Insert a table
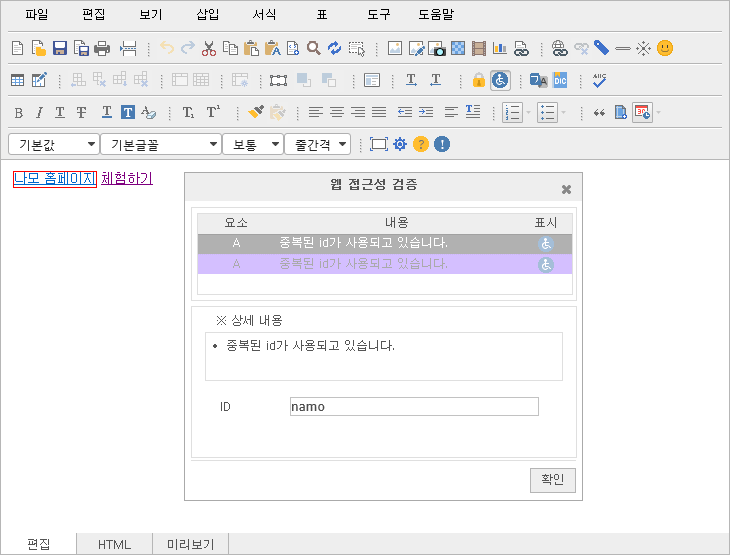Image resolution: width=730 pixels, height=555 pixels. 18,81
